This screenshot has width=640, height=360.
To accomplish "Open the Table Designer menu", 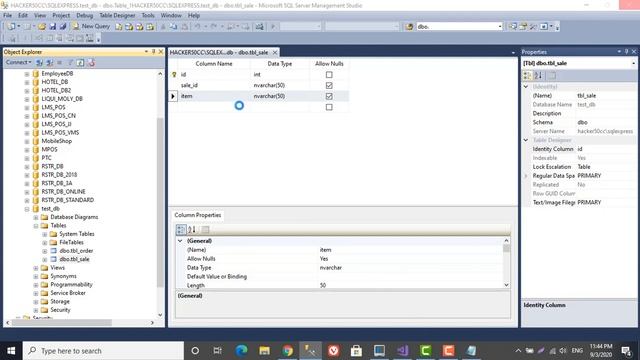I will (x=117, y=16).
